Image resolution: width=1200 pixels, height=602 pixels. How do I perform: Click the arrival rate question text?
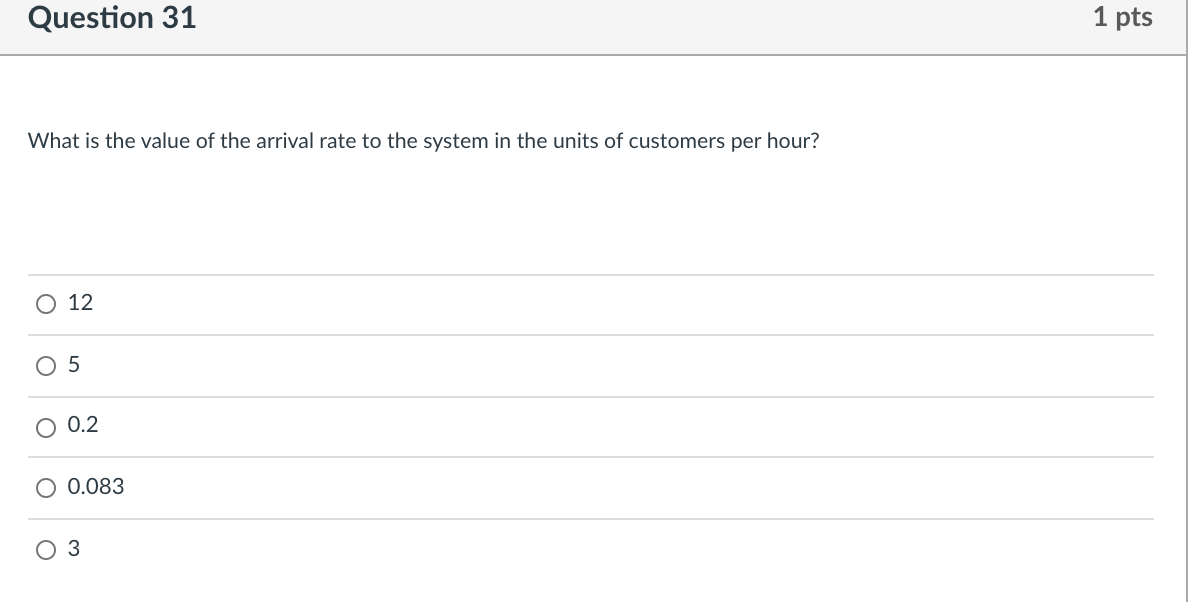coord(423,141)
